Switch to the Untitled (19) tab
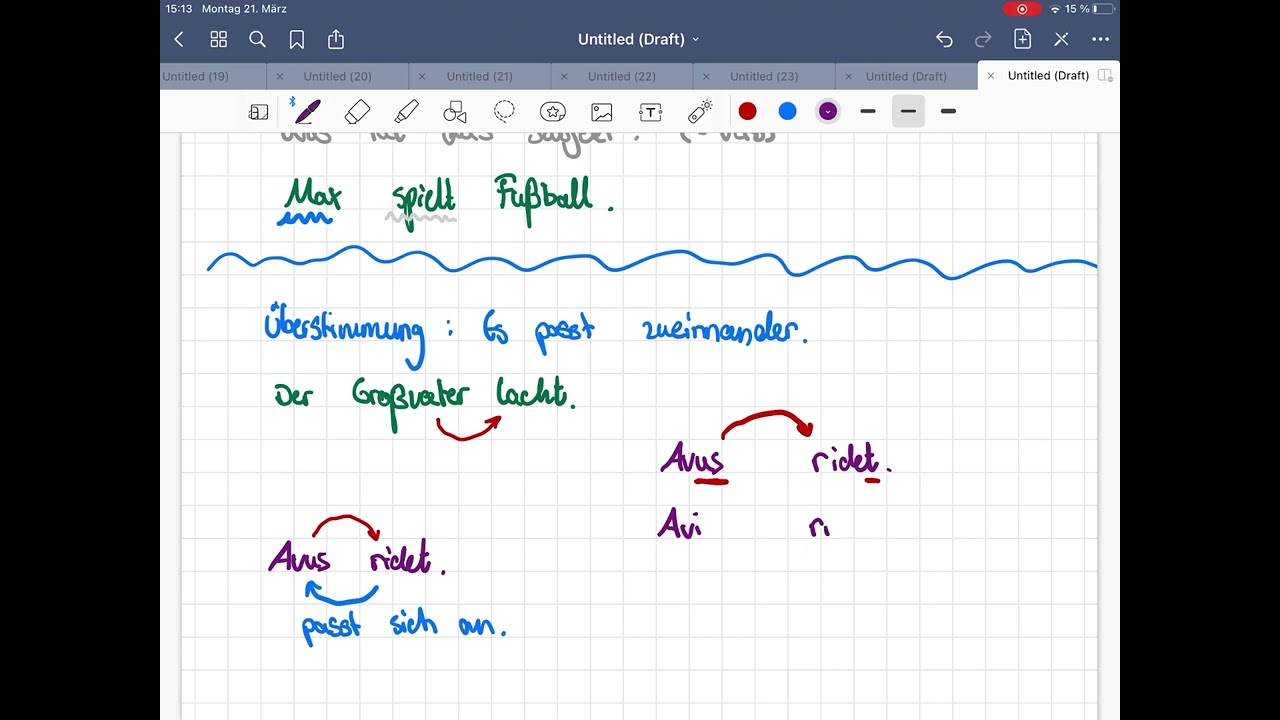The image size is (1280, 720). 196,76
